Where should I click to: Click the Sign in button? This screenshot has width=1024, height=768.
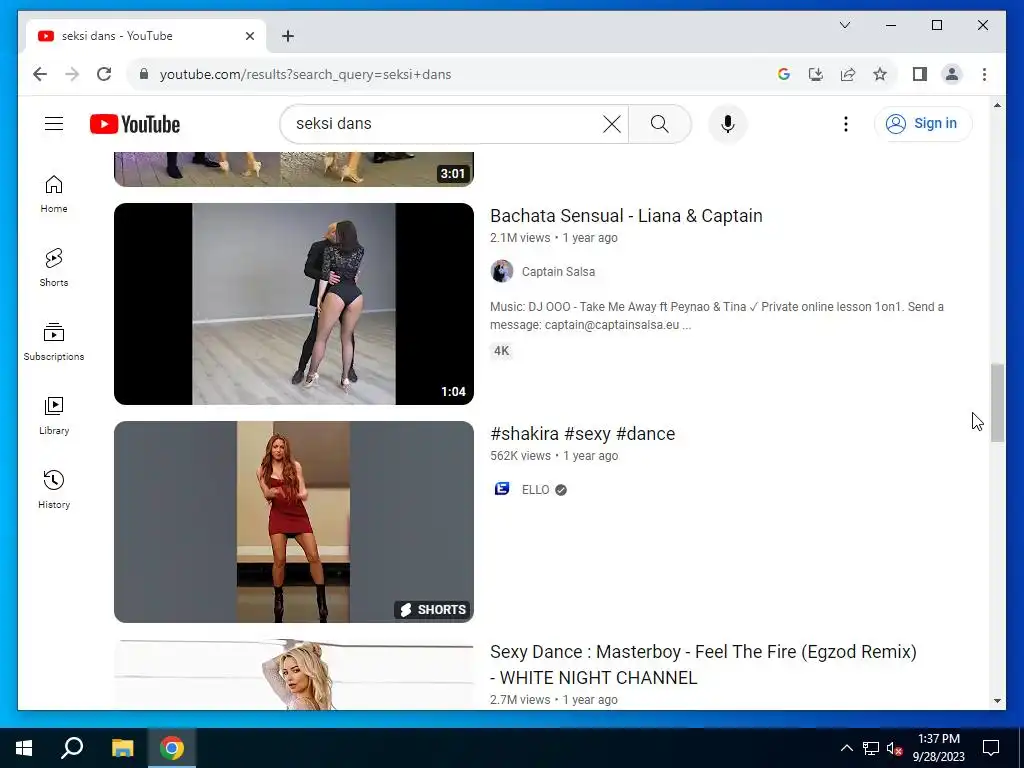click(922, 123)
